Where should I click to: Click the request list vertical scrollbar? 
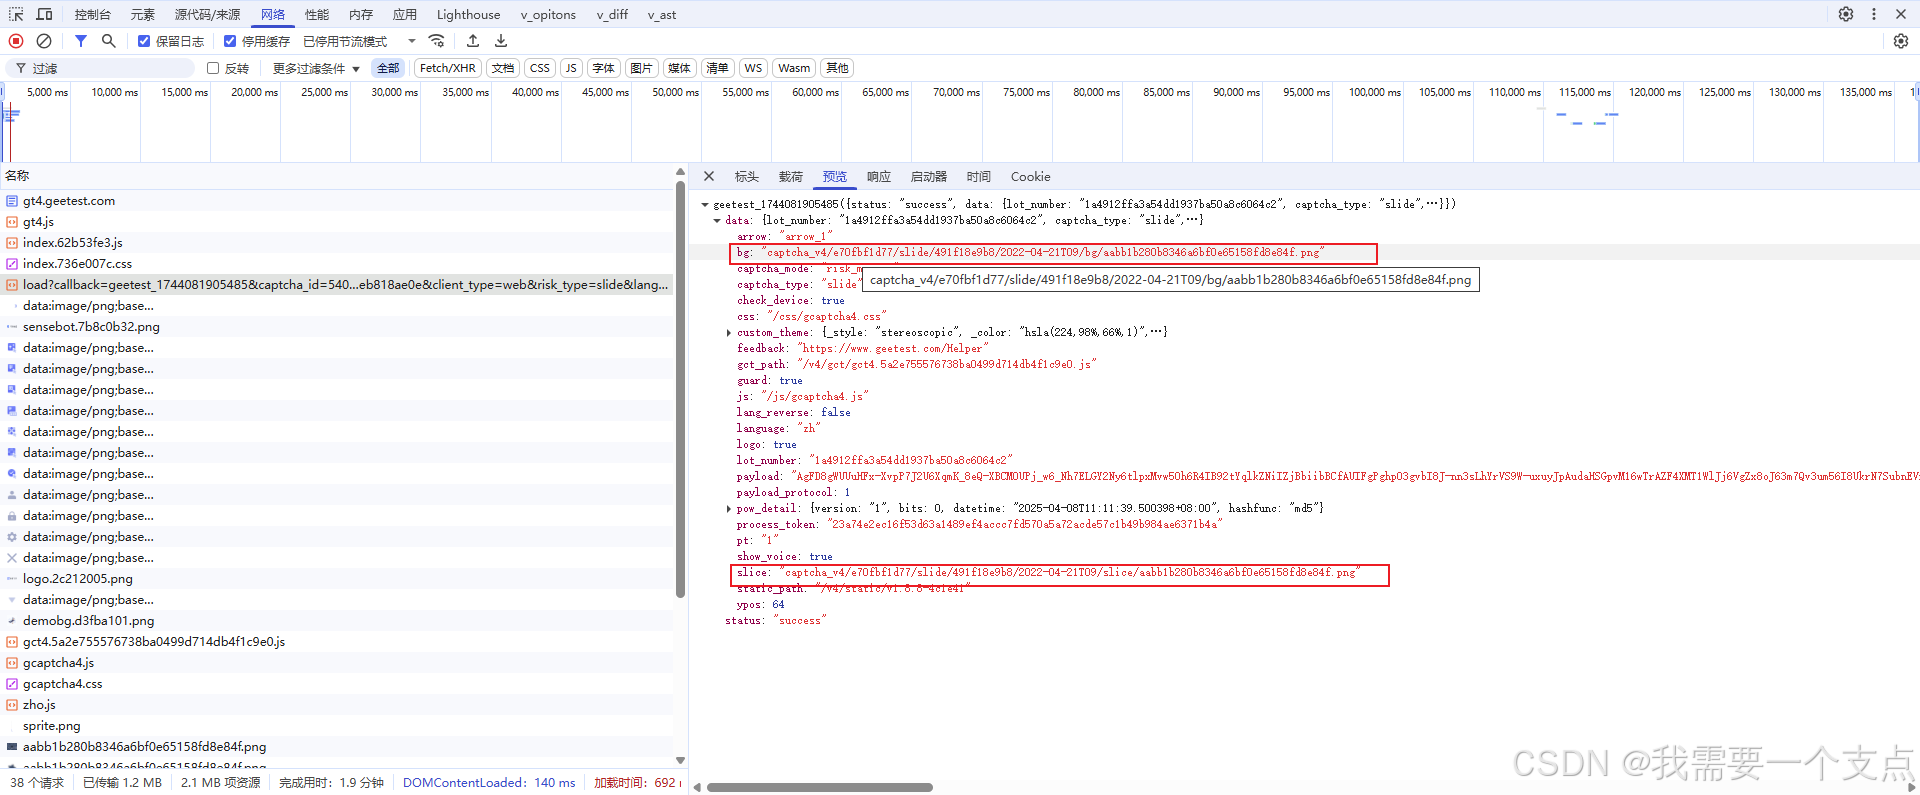(x=680, y=390)
